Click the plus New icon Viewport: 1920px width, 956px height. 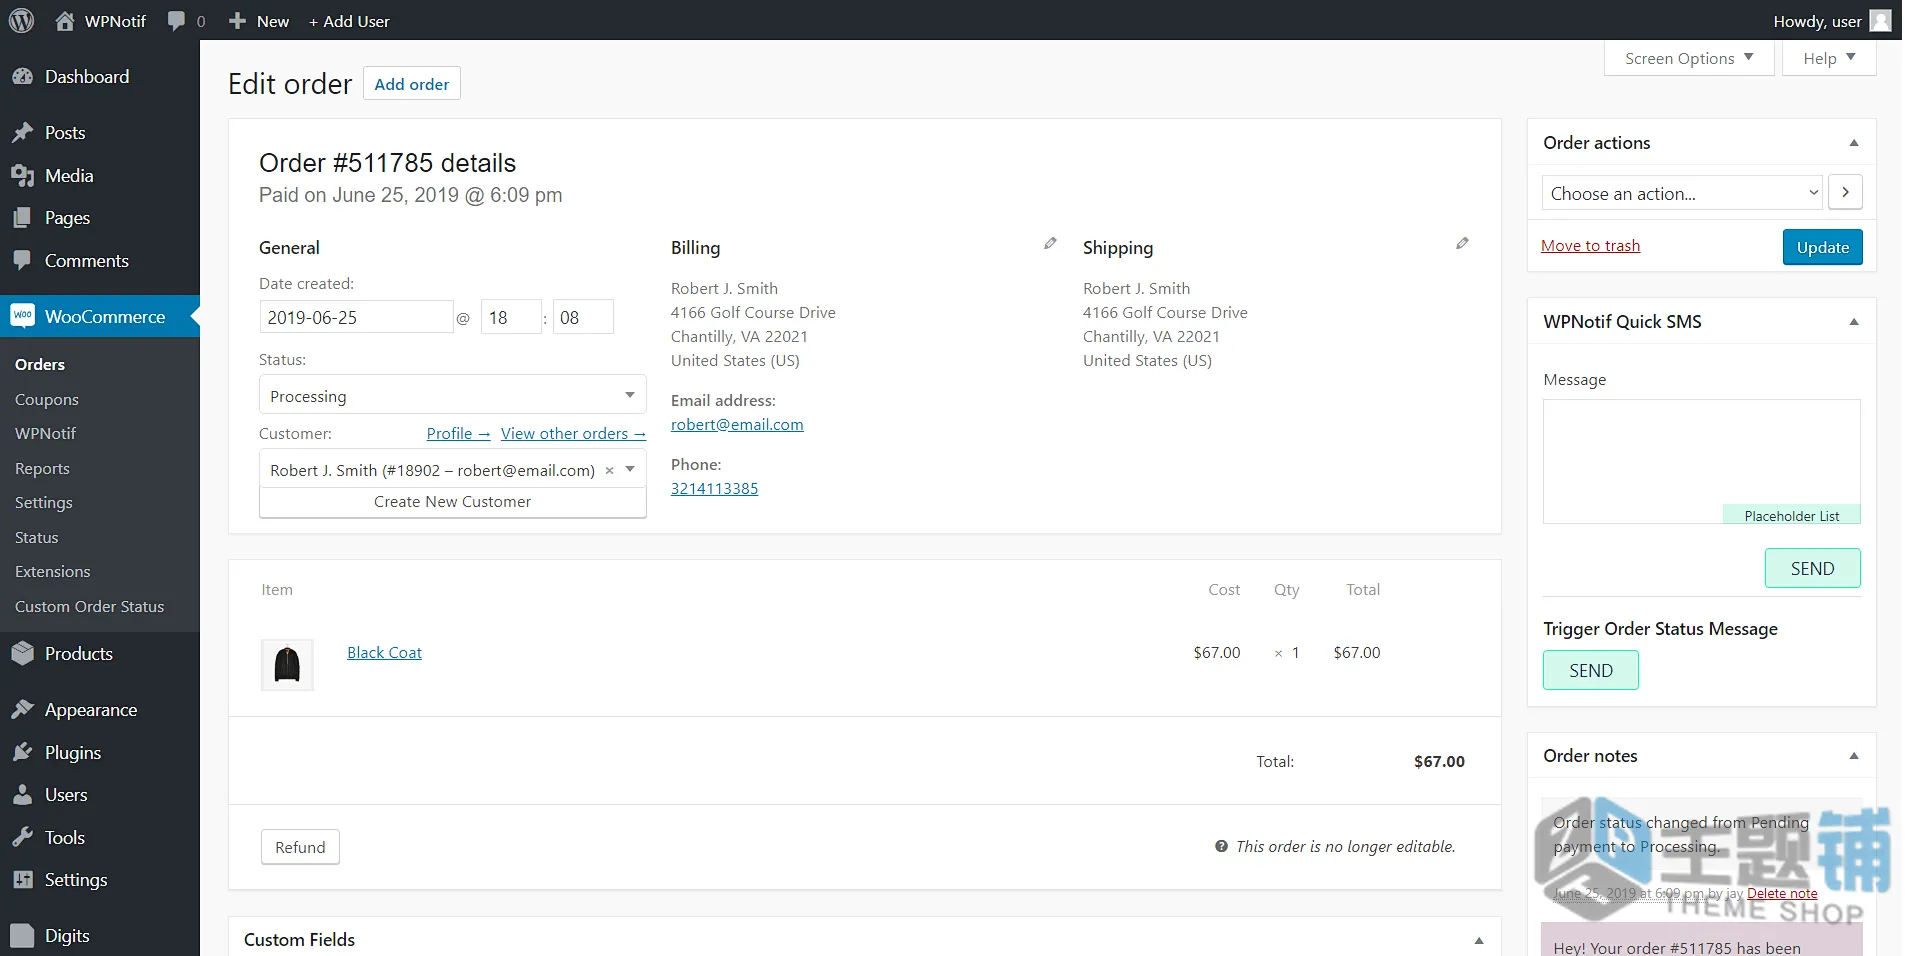[237, 21]
